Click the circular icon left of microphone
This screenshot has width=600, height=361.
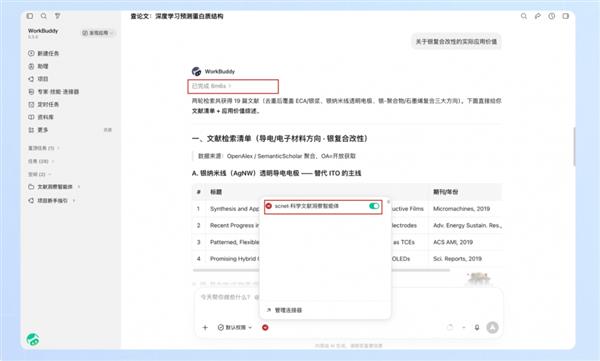[x=450, y=327]
